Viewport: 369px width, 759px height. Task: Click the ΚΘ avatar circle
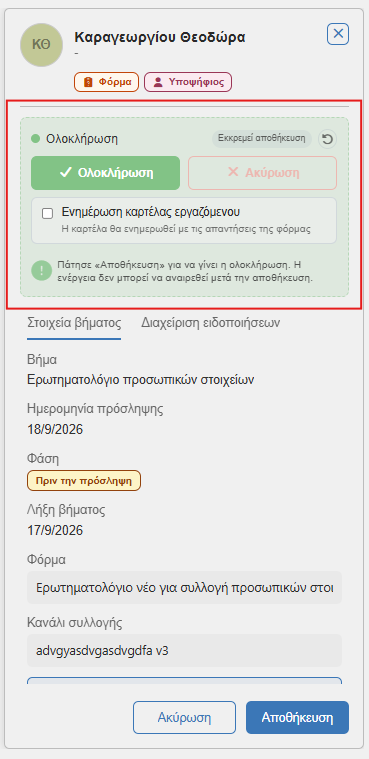[41, 45]
